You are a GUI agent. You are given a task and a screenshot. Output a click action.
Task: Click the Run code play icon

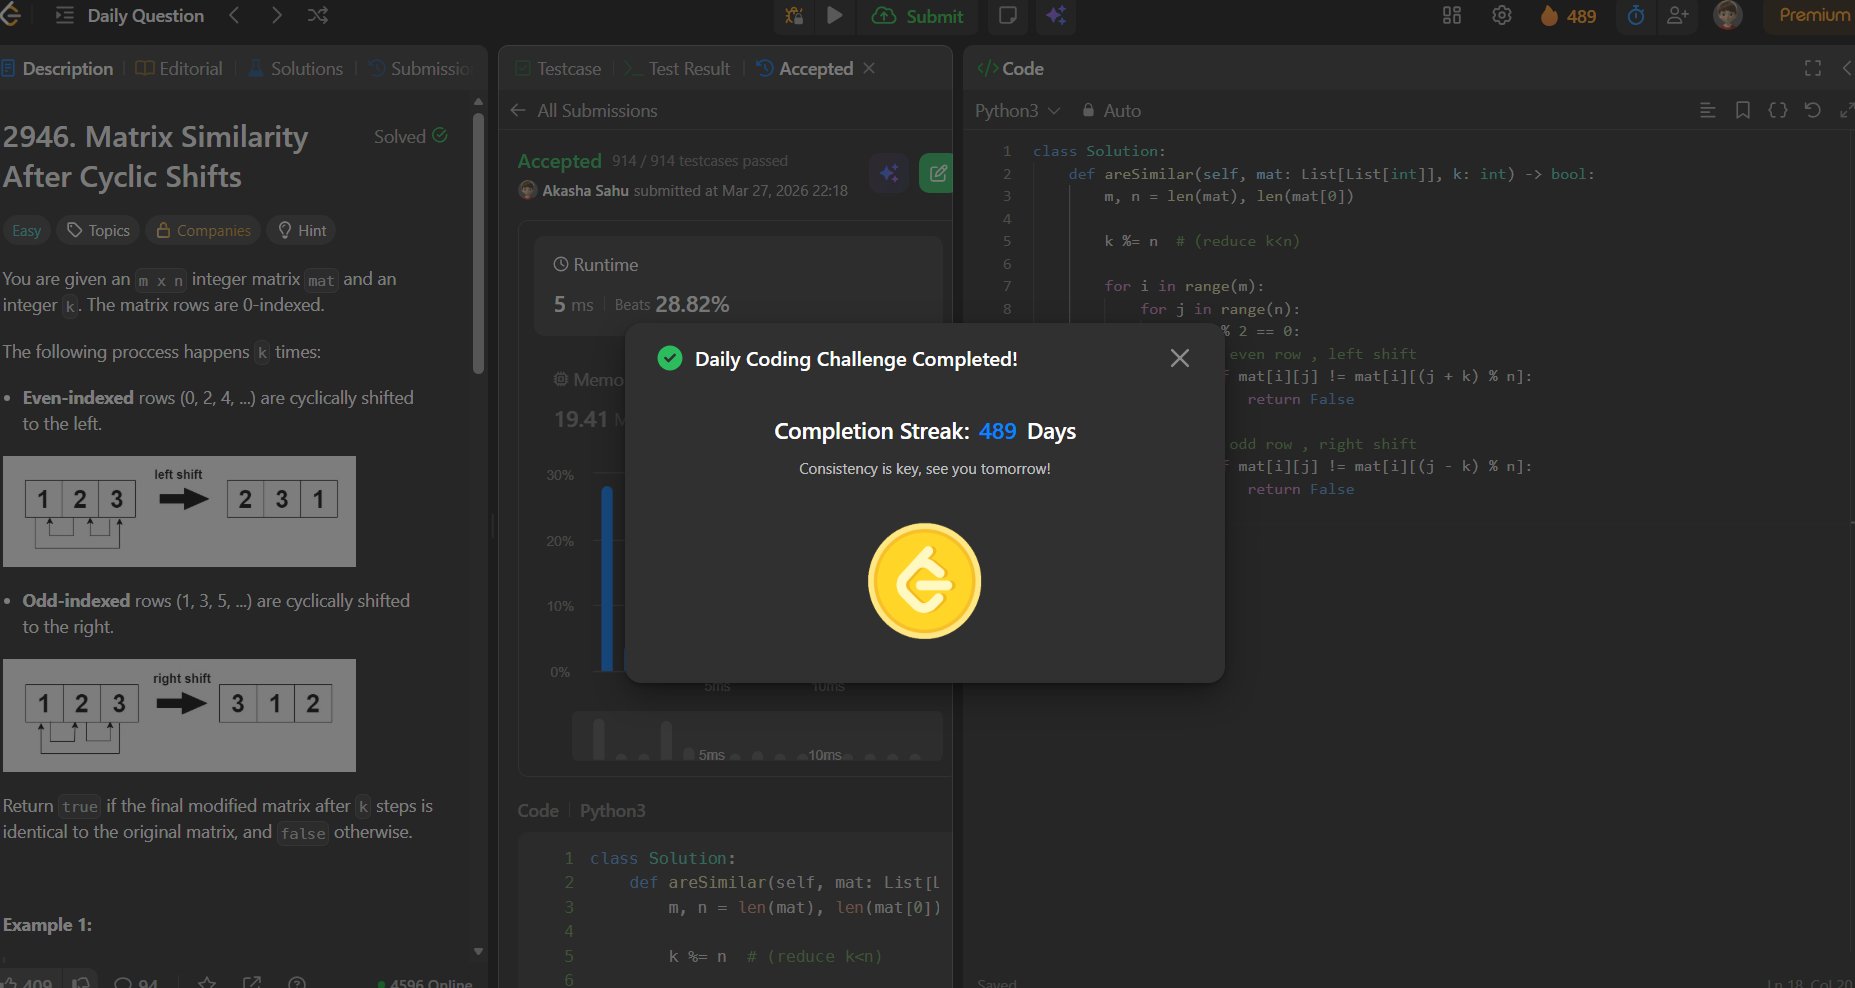tap(835, 16)
